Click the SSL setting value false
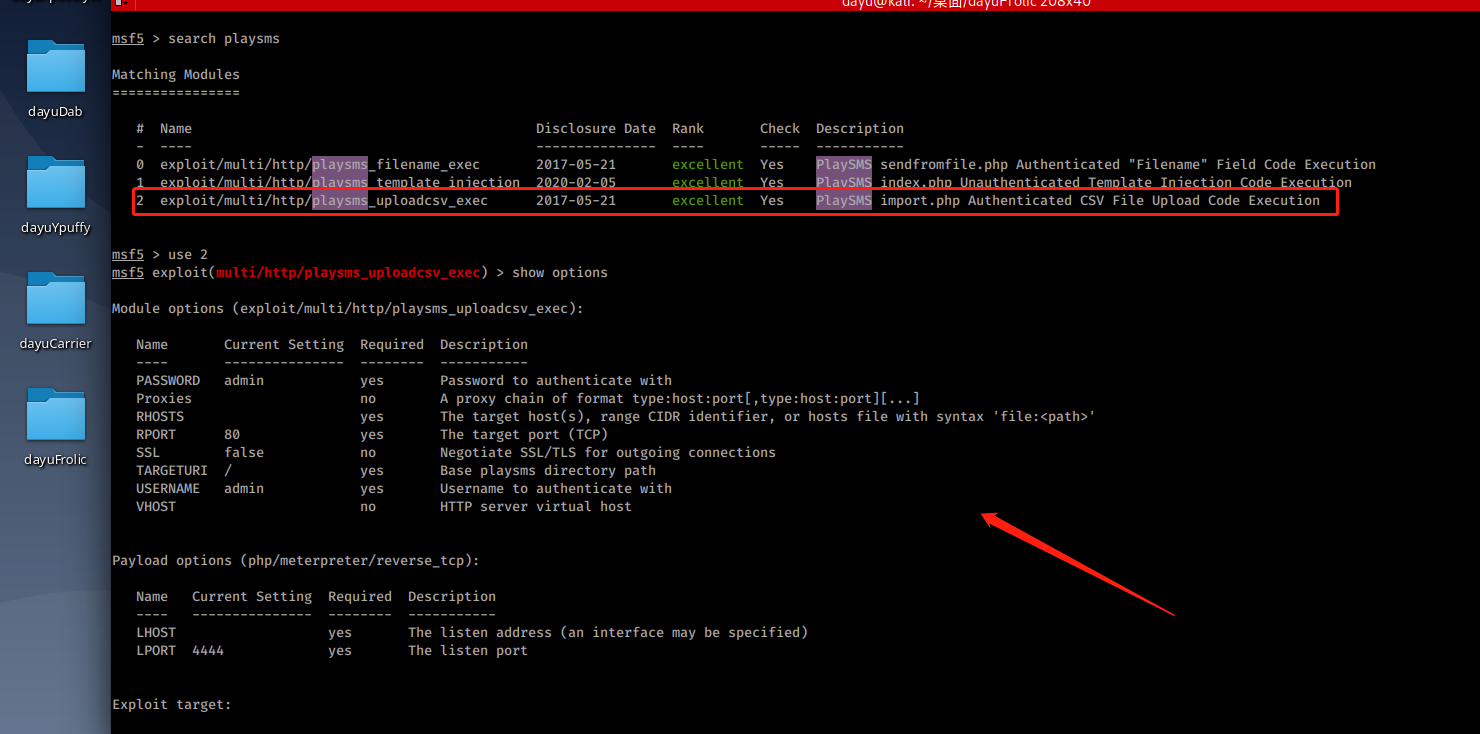Image resolution: width=1480 pixels, height=734 pixels. click(244, 453)
